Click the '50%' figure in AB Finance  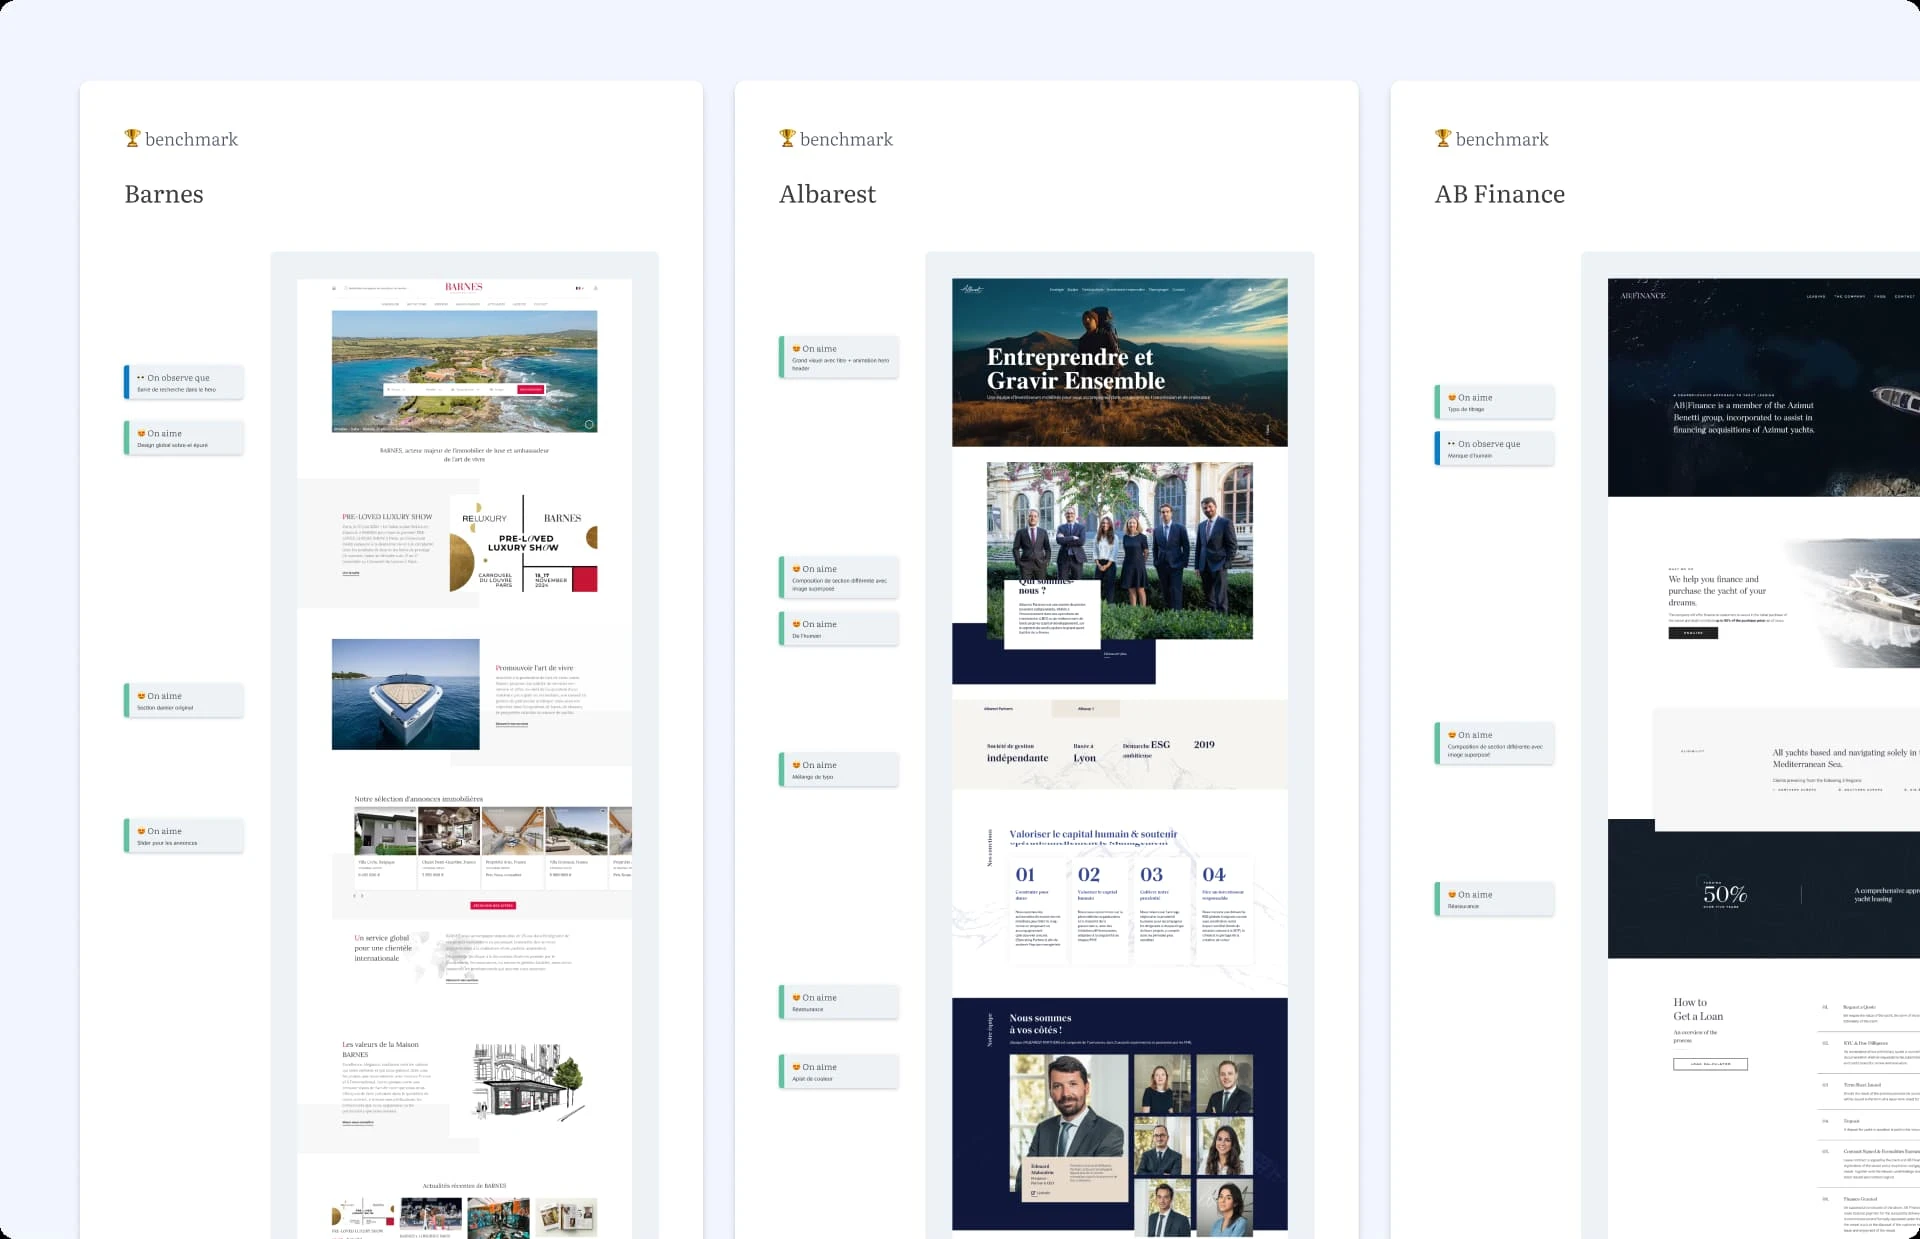pos(1725,894)
